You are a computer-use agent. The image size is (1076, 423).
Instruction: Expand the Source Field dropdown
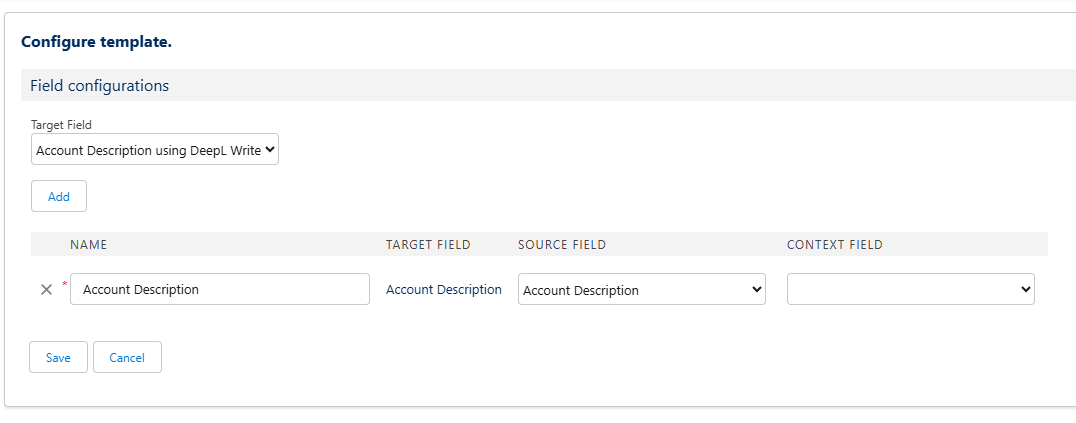click(641, 290)
